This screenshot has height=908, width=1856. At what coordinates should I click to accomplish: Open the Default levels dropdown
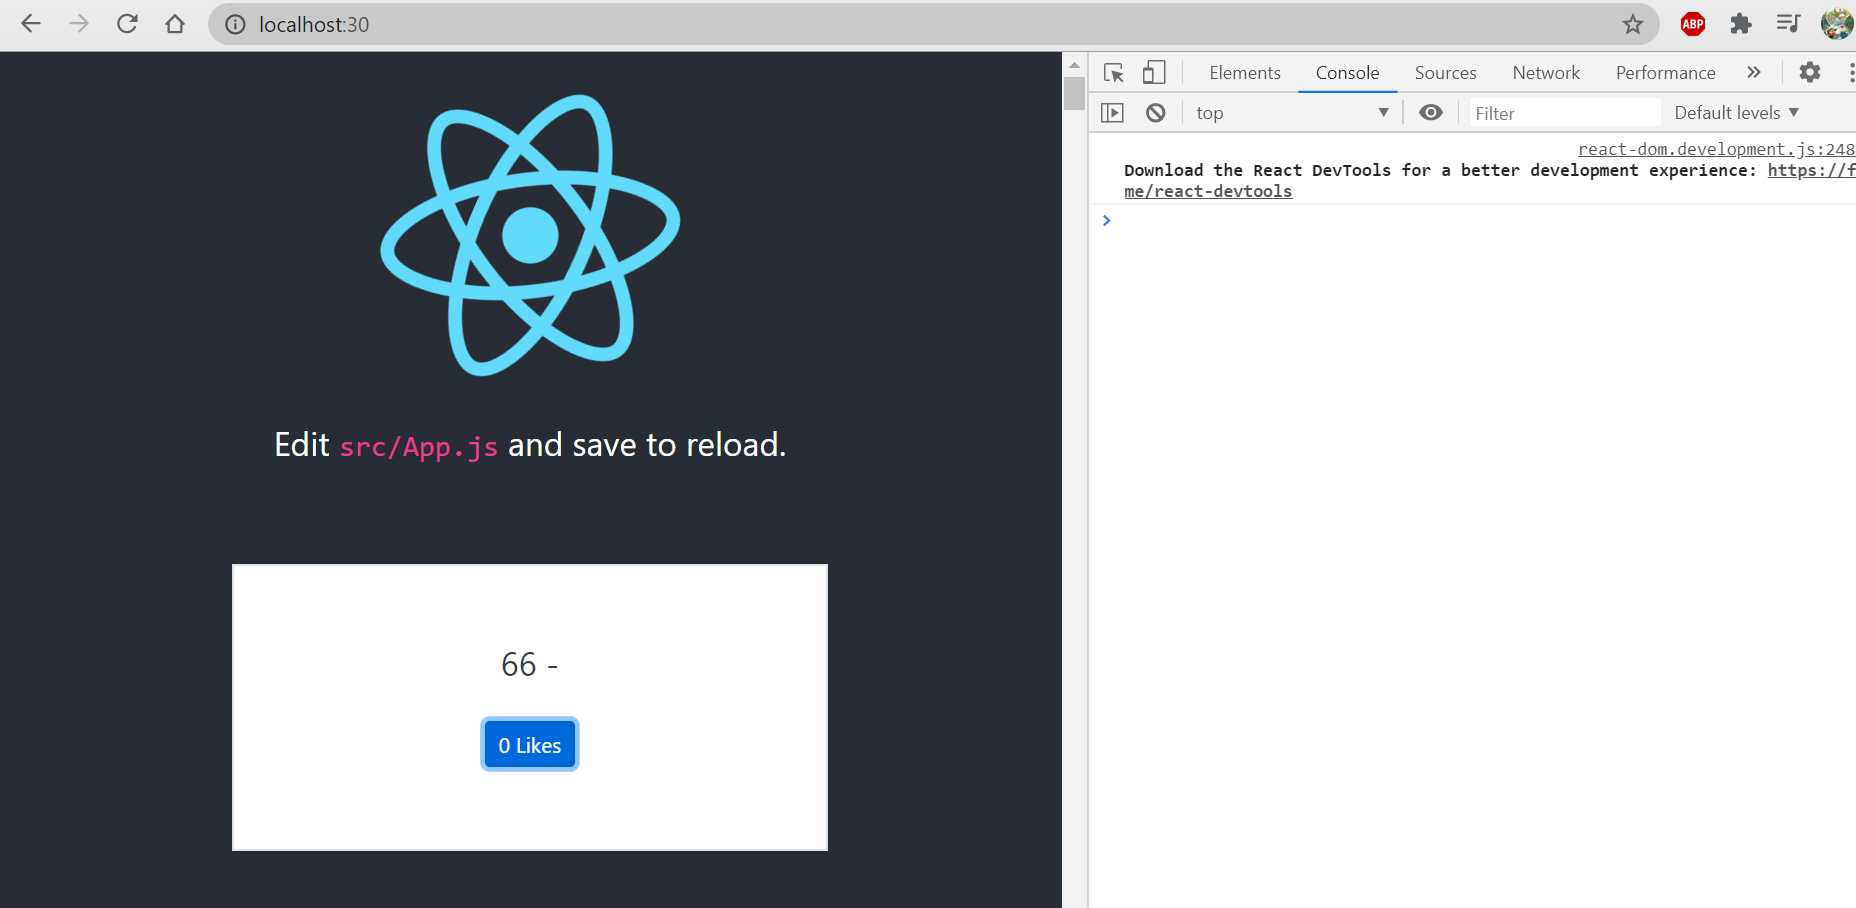[x=1736, y=113]
